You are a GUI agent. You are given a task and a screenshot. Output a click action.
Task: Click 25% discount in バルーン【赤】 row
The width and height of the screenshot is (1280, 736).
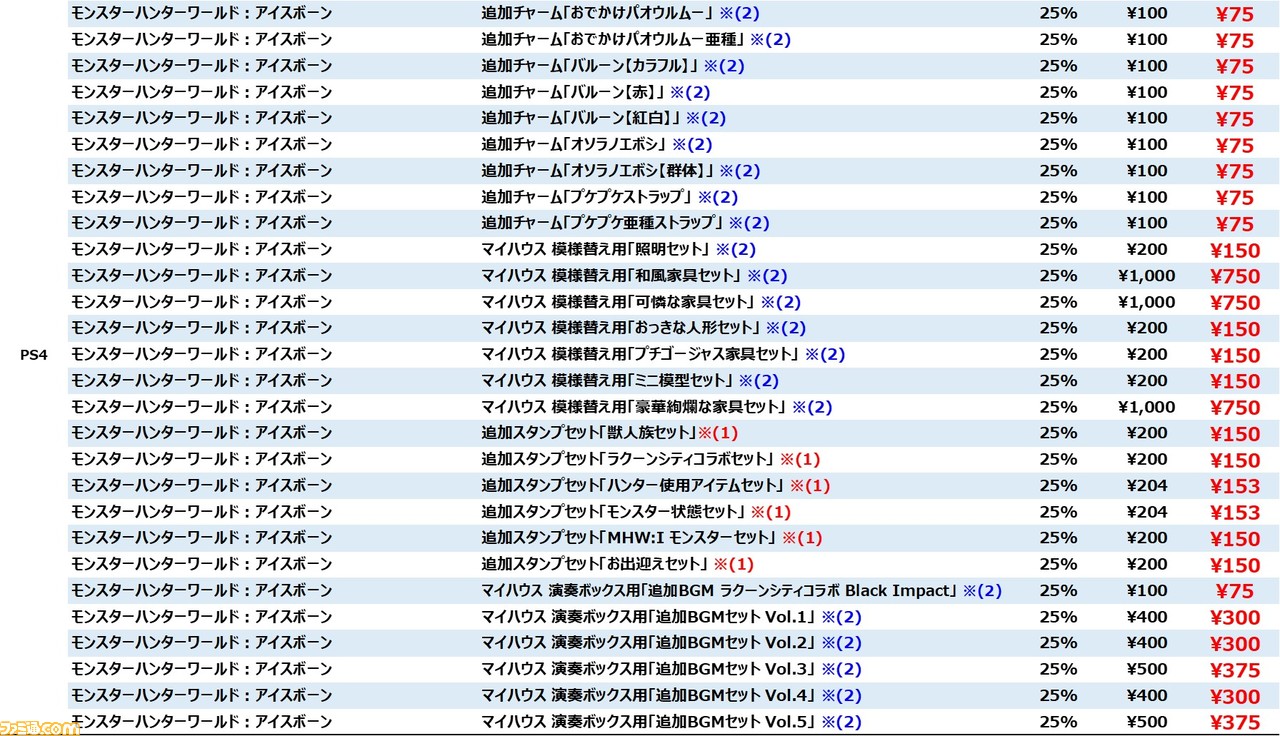coord(1058,92)
